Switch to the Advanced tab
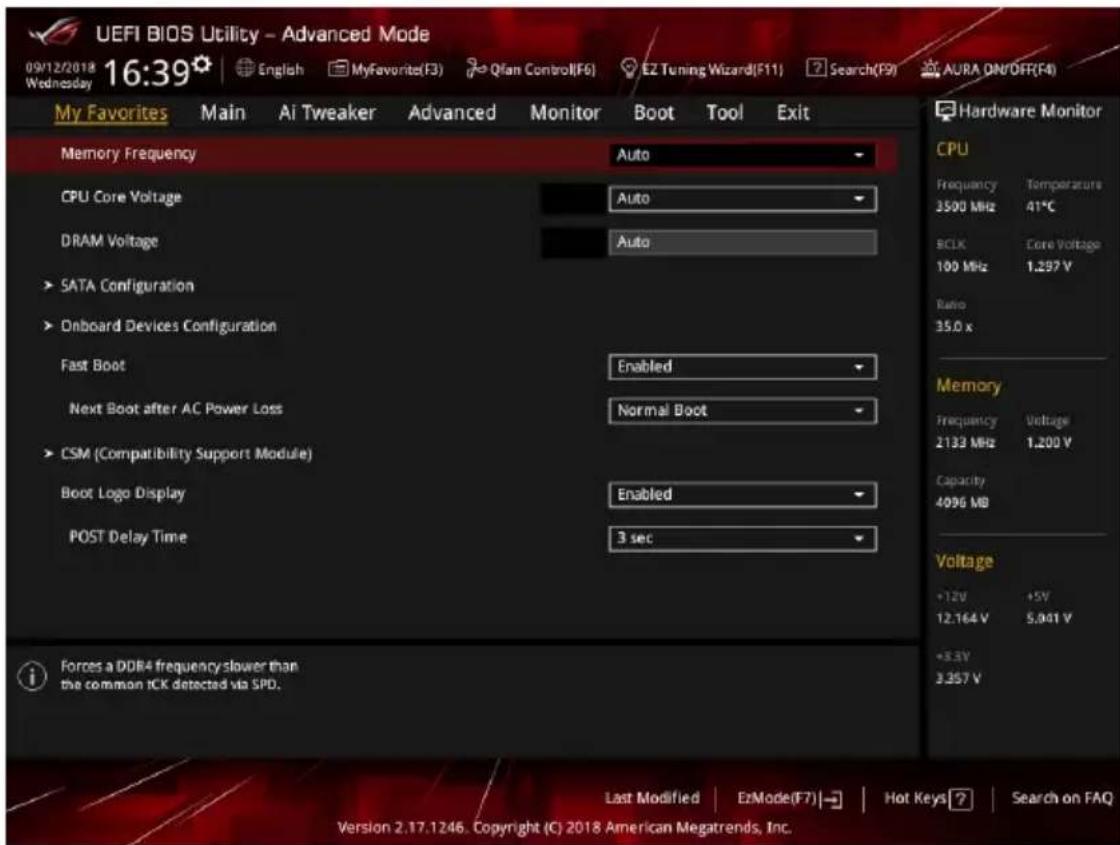The height and width of the screenshot is (845, 1120). pos(451,113)
